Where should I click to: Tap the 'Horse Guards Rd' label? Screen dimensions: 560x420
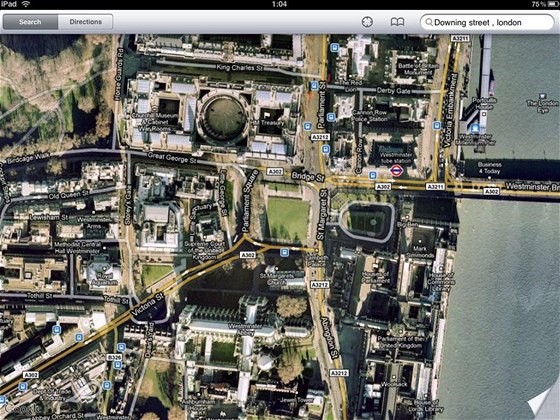[x=118, y=74]
